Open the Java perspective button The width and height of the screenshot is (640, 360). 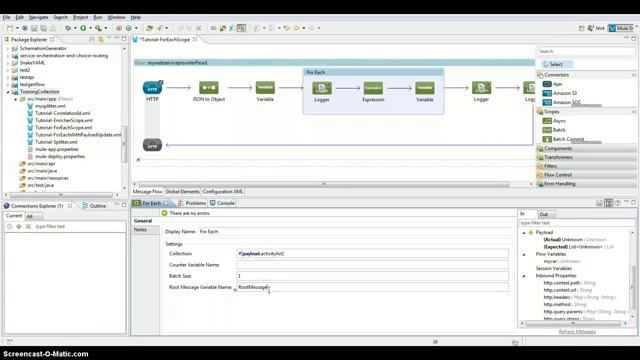tap(596, 28)
